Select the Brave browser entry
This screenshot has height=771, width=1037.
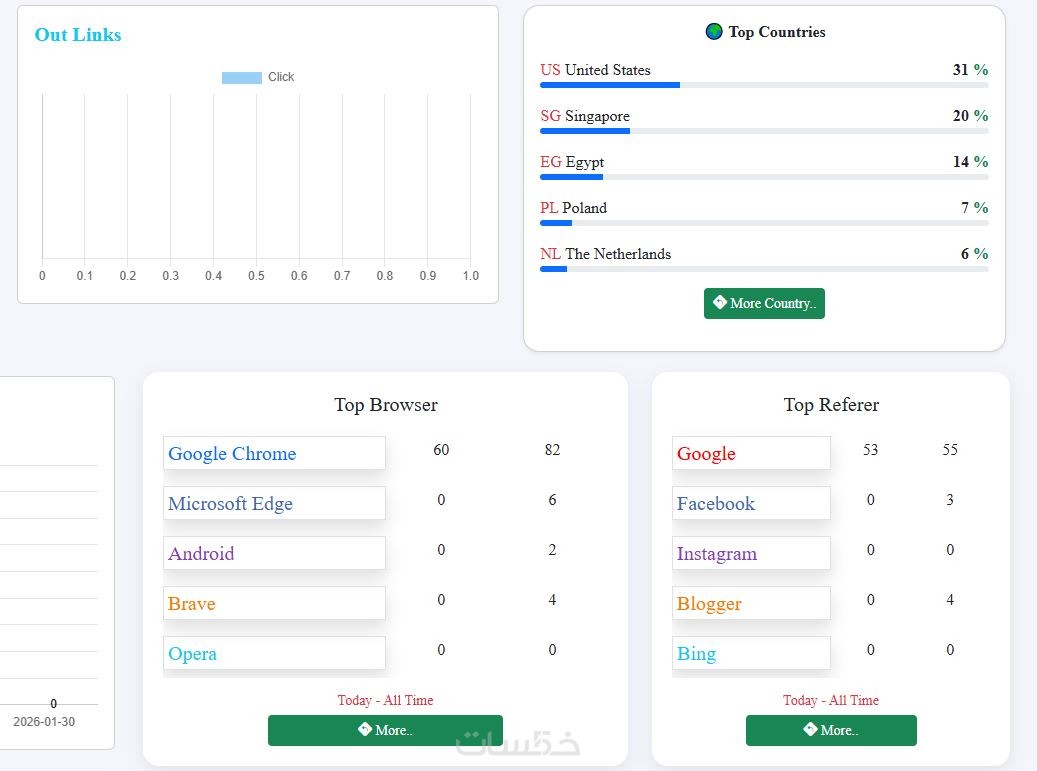click(x=274, y=603)
